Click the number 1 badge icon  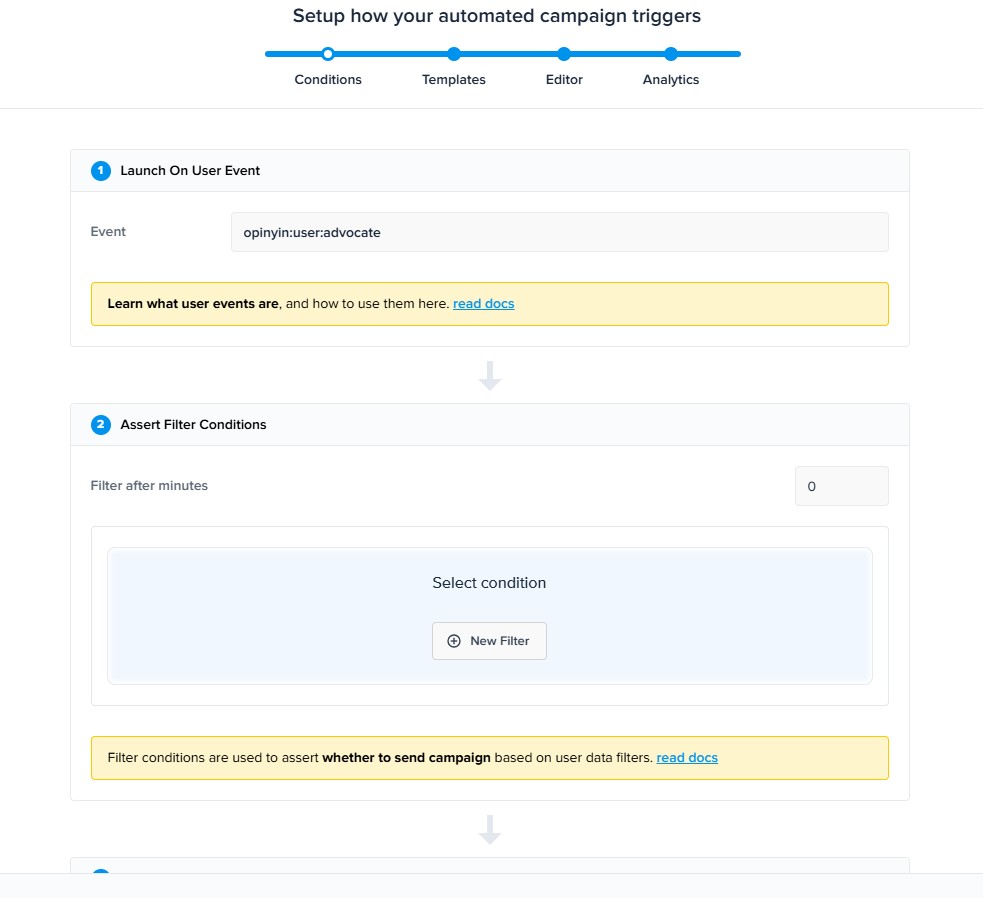pyautogui.click(x=101, y=171)
